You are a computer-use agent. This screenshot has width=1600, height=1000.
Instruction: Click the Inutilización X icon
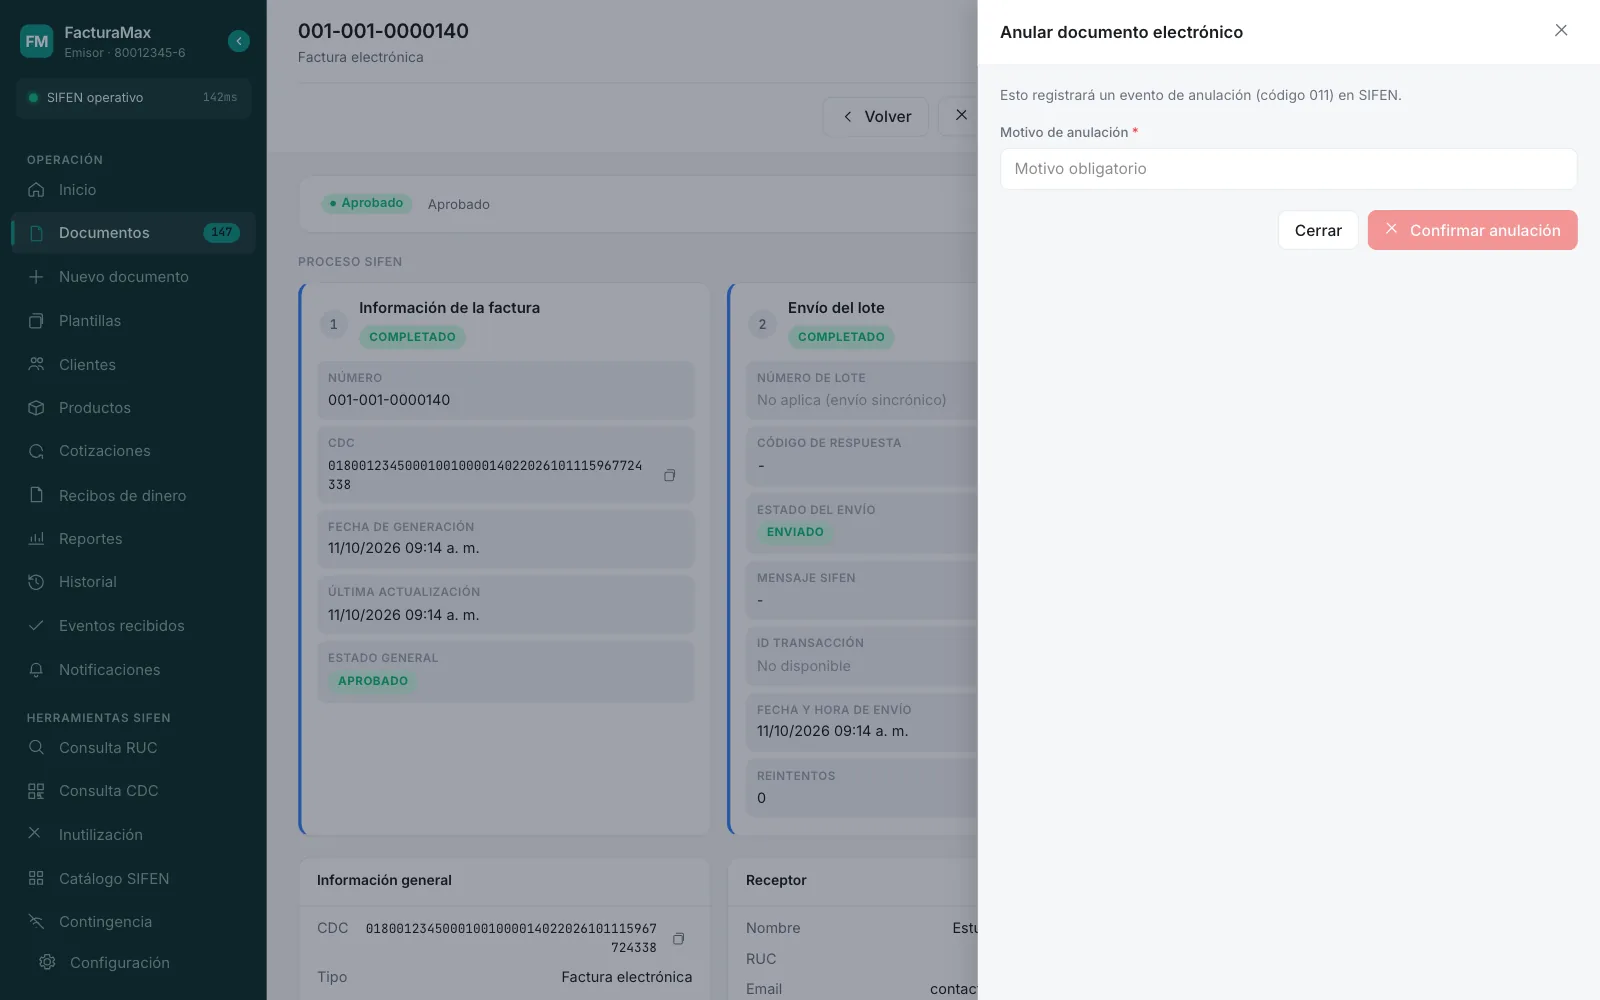[34, 833]
